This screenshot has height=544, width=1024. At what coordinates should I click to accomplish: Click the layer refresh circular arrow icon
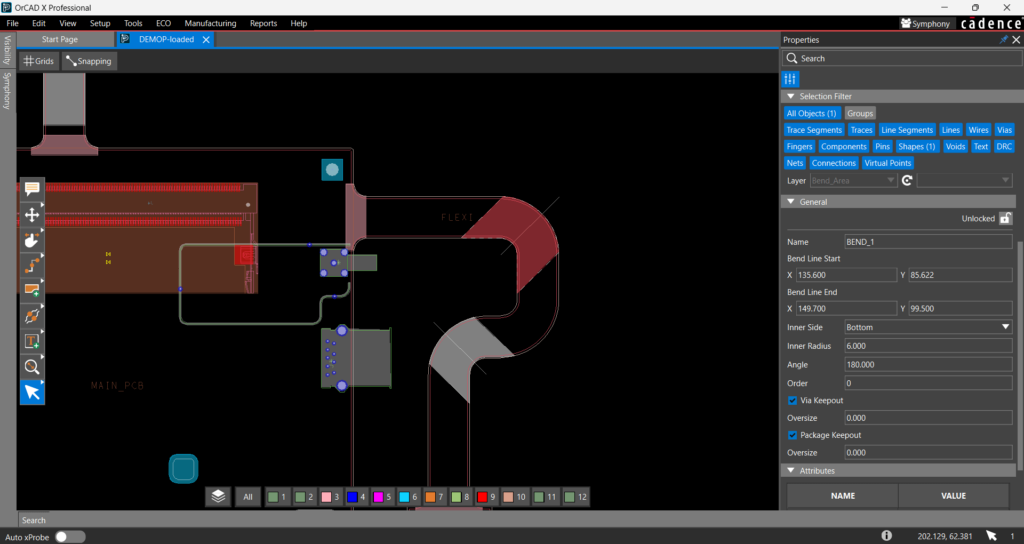click(x=907, y=180)
